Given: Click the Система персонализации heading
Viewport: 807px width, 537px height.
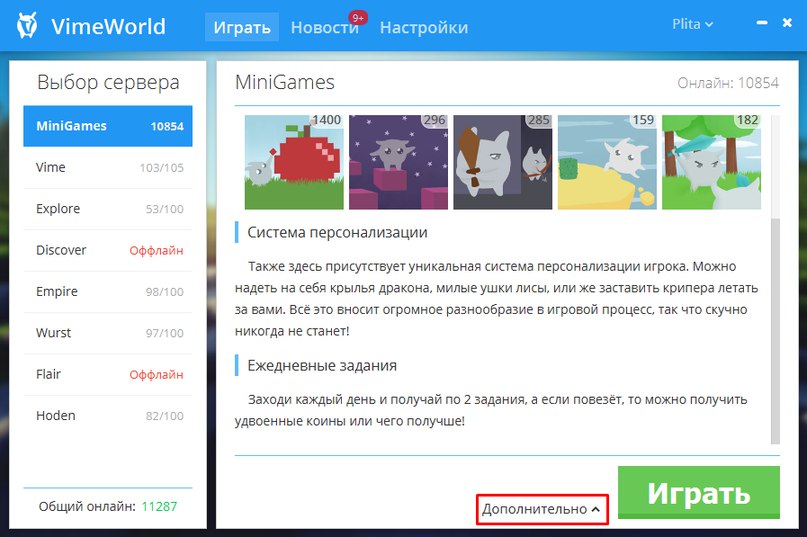Looking at the screenshot, I should (337, 232).
